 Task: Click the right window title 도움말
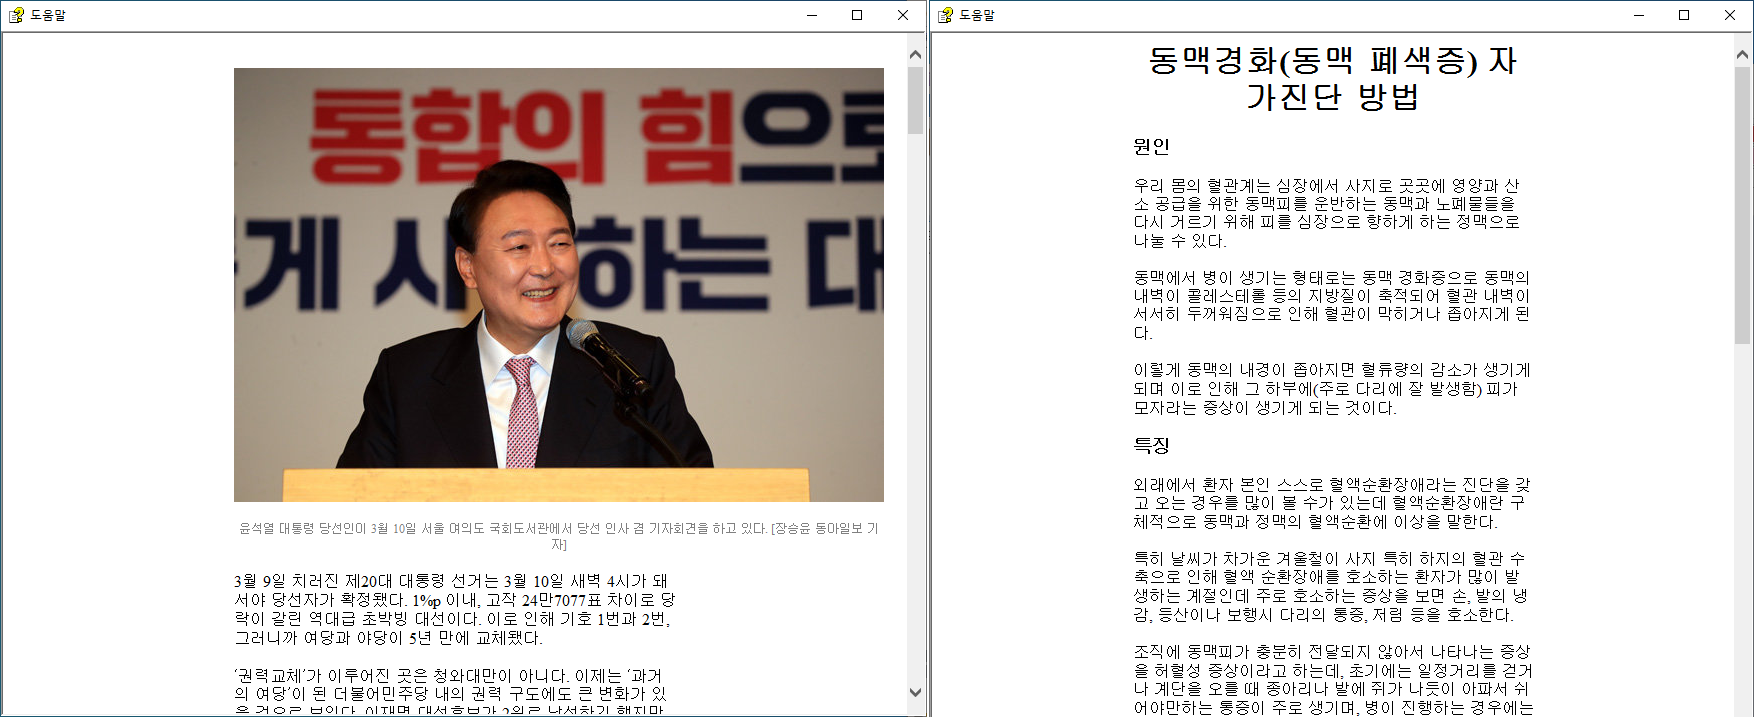[x=977, y=15]
